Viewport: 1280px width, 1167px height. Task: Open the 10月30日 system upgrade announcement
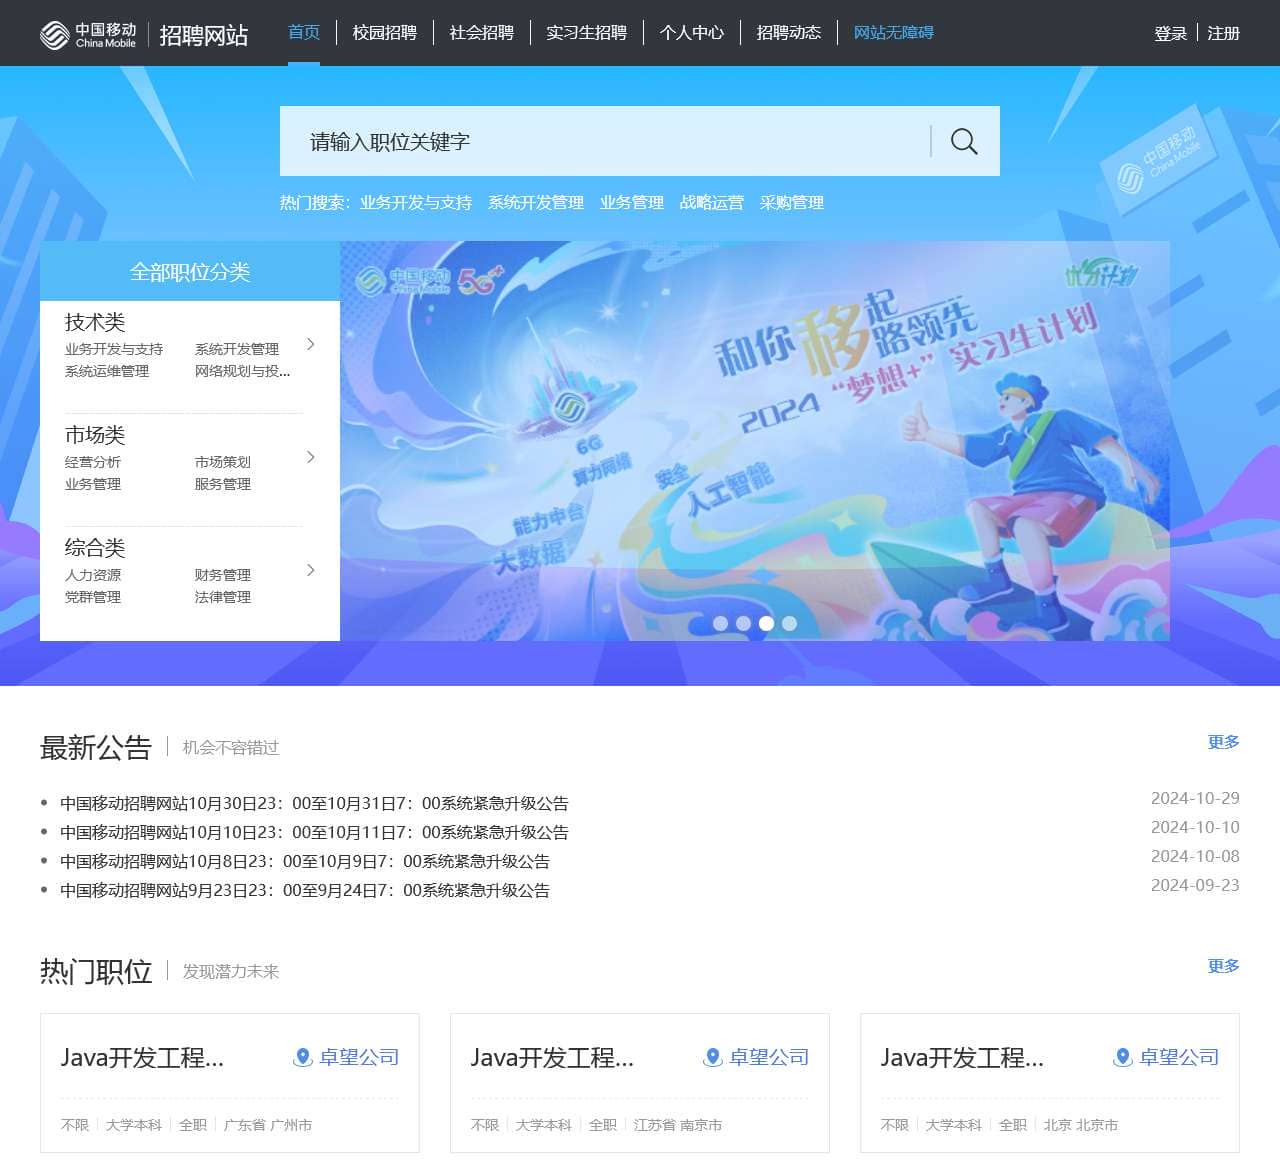(x=314, y=803)
